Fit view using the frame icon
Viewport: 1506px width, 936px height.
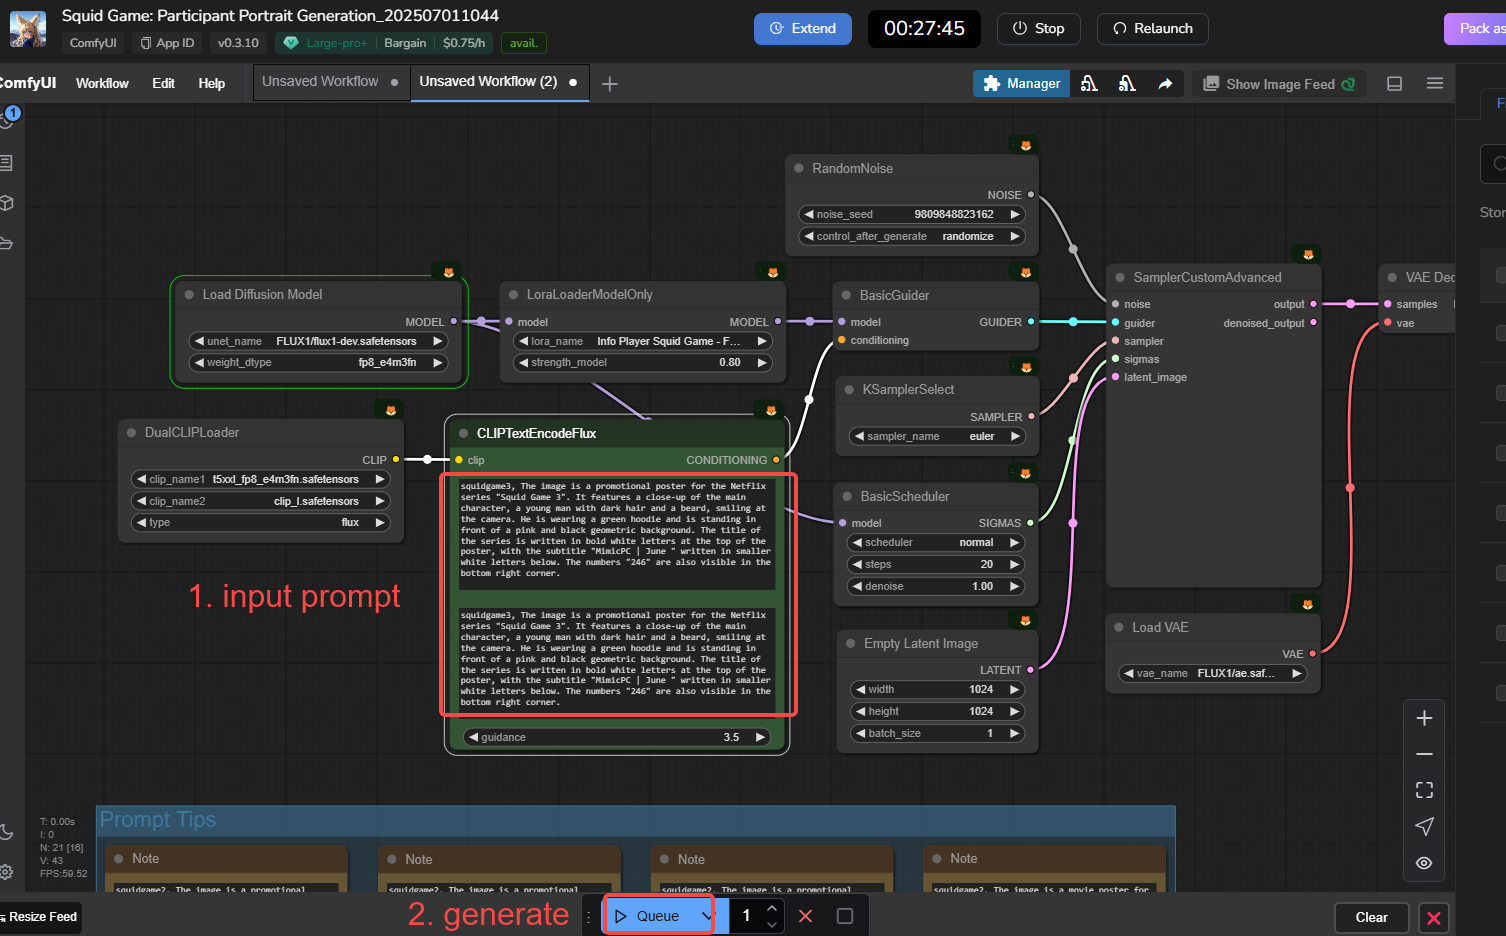(x=1424, y=790)
